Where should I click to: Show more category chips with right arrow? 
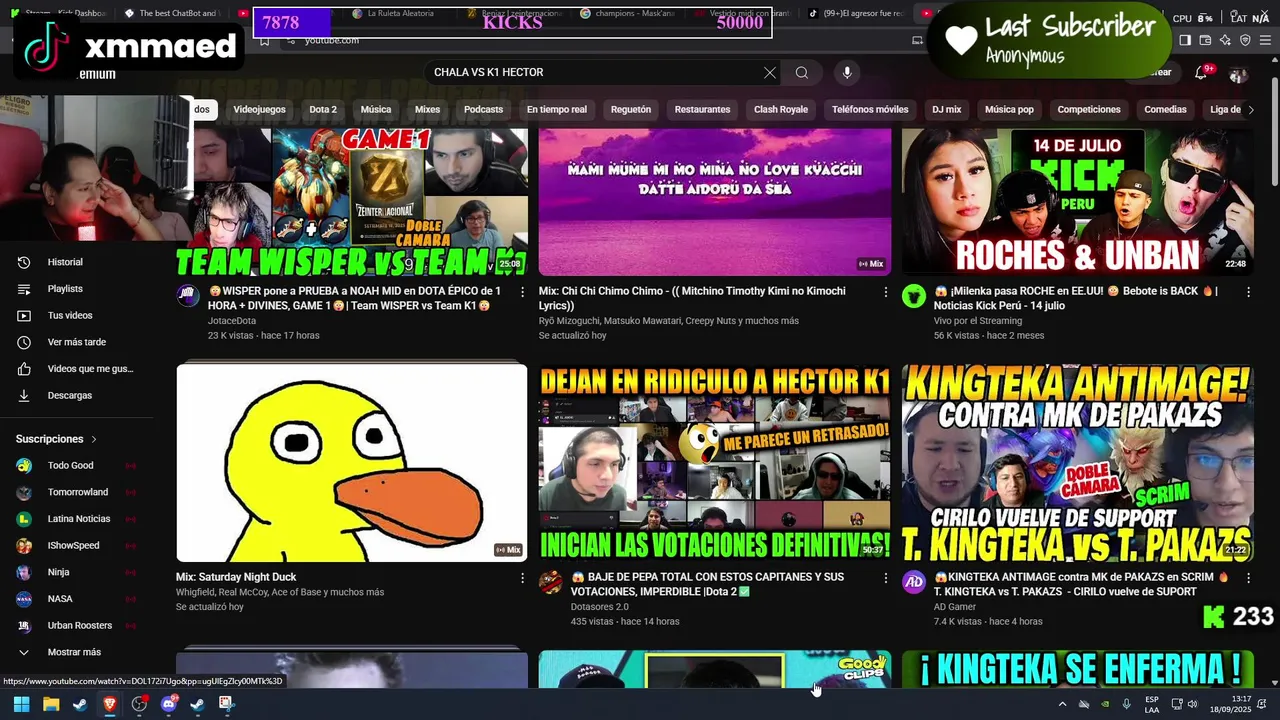(x=1250, y=110)
